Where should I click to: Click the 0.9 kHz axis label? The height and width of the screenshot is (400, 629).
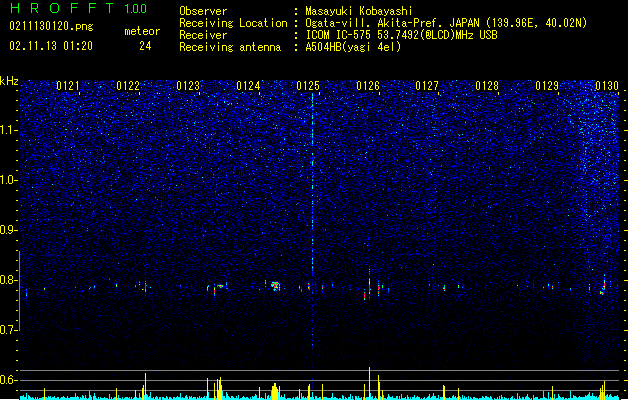(9, 230)
